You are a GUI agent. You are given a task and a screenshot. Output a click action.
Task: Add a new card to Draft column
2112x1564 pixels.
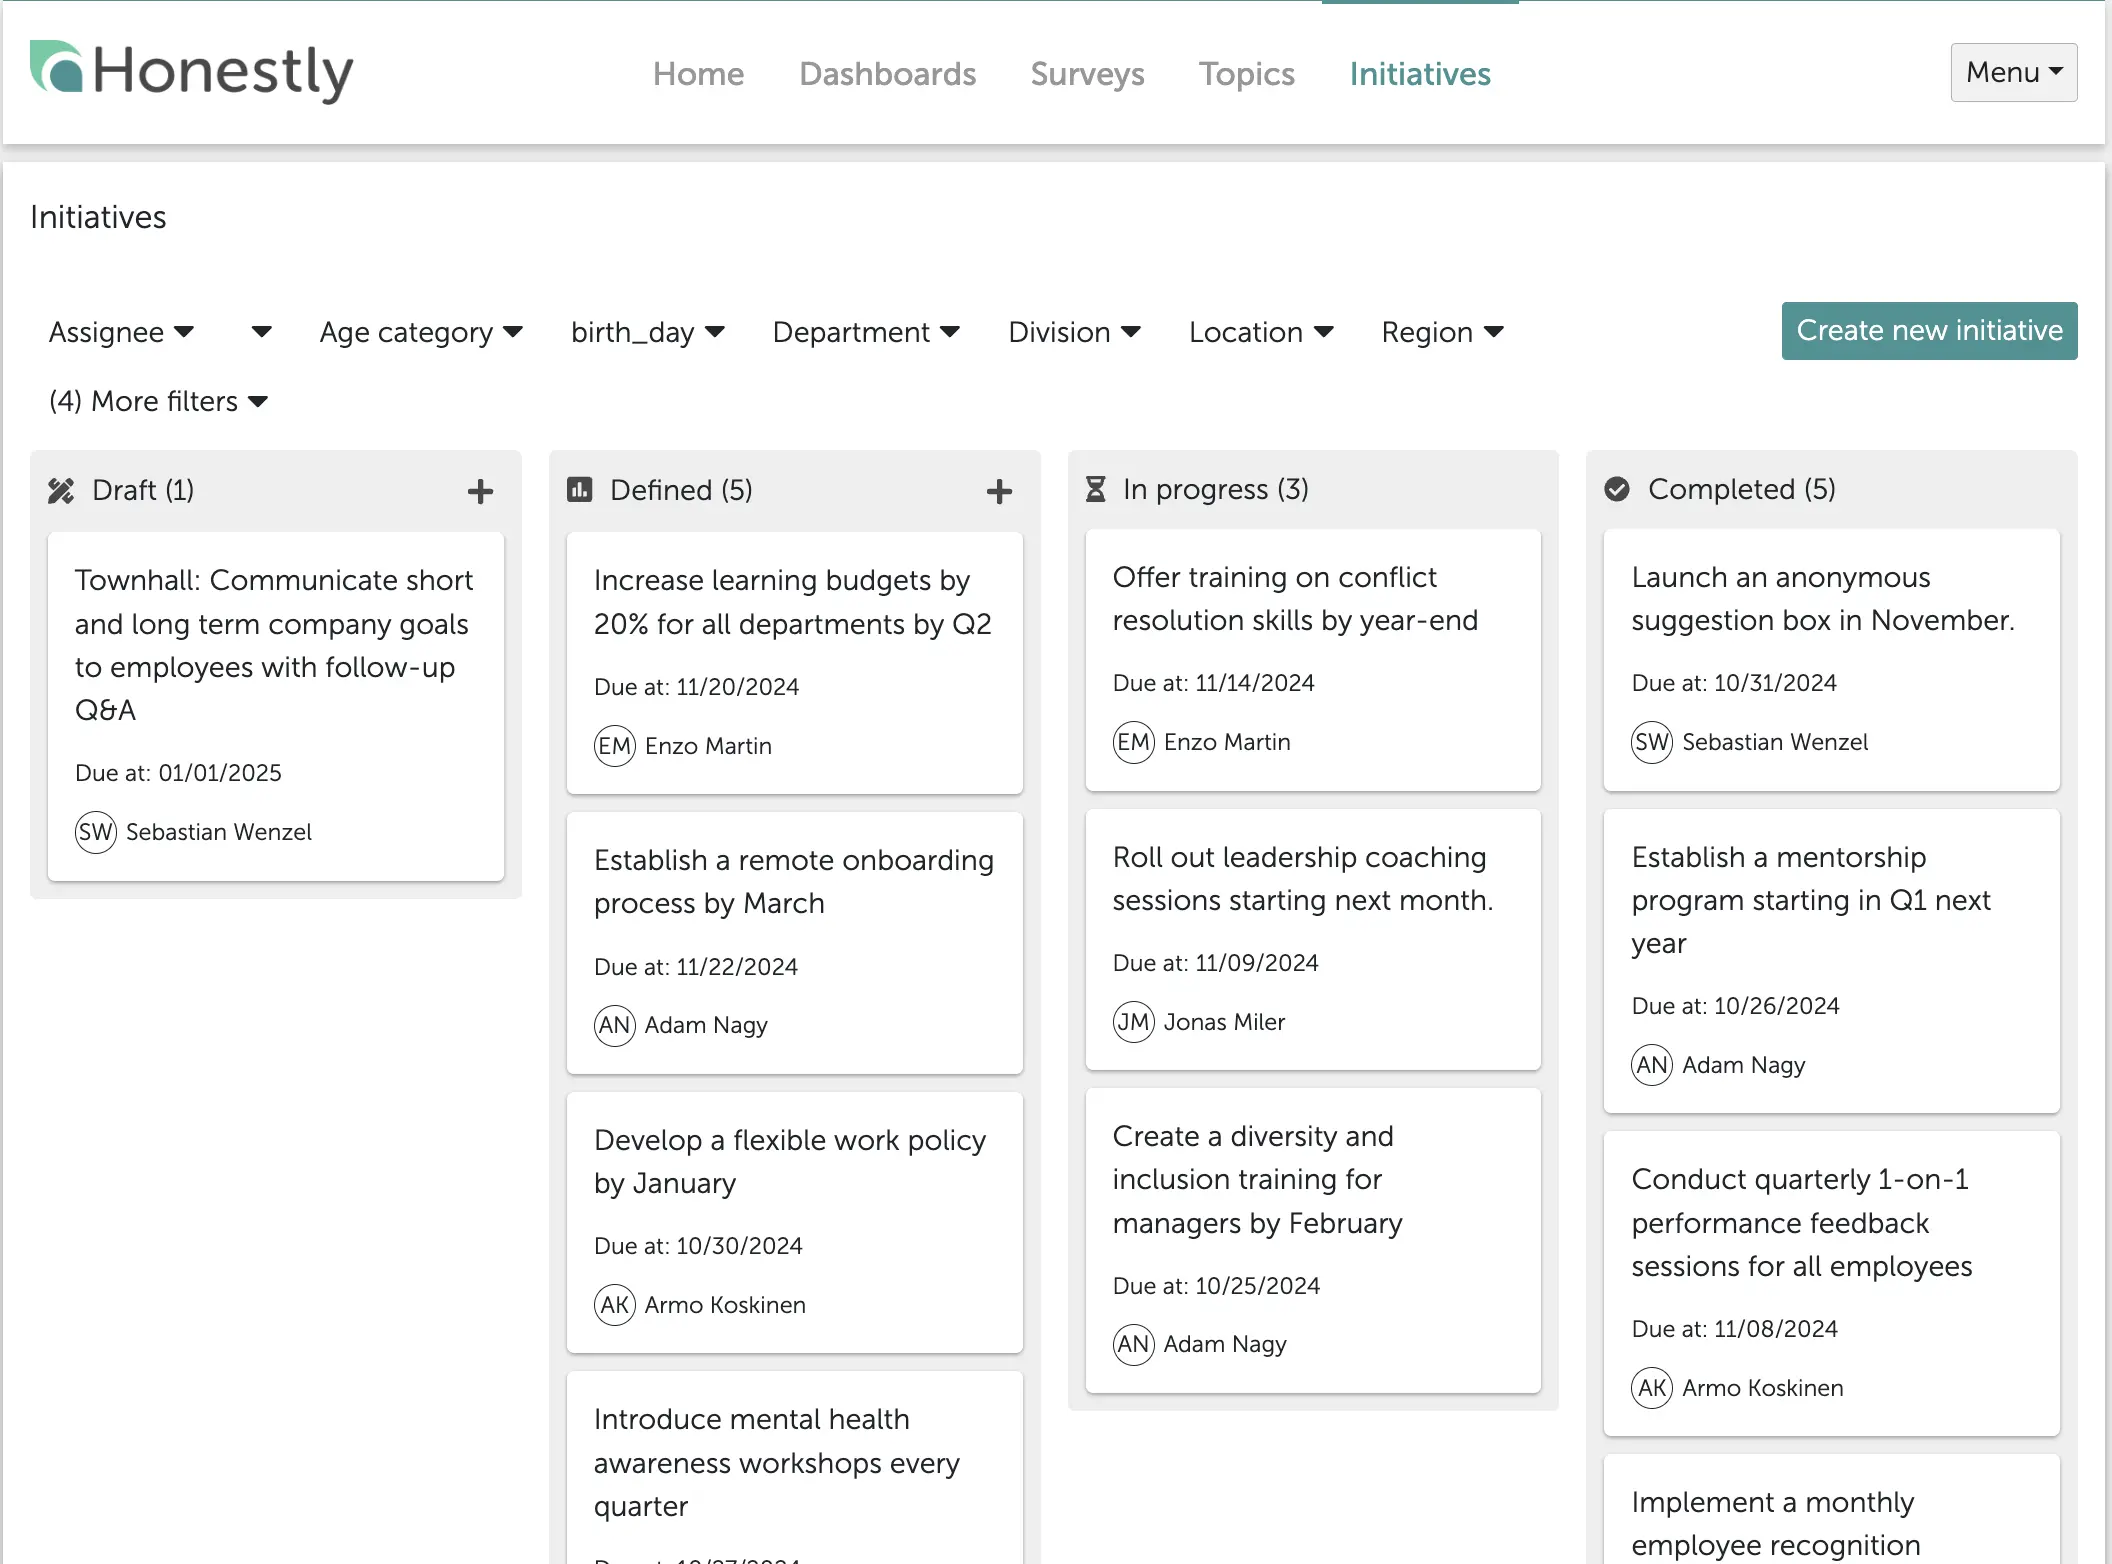[x=480, y=491]
